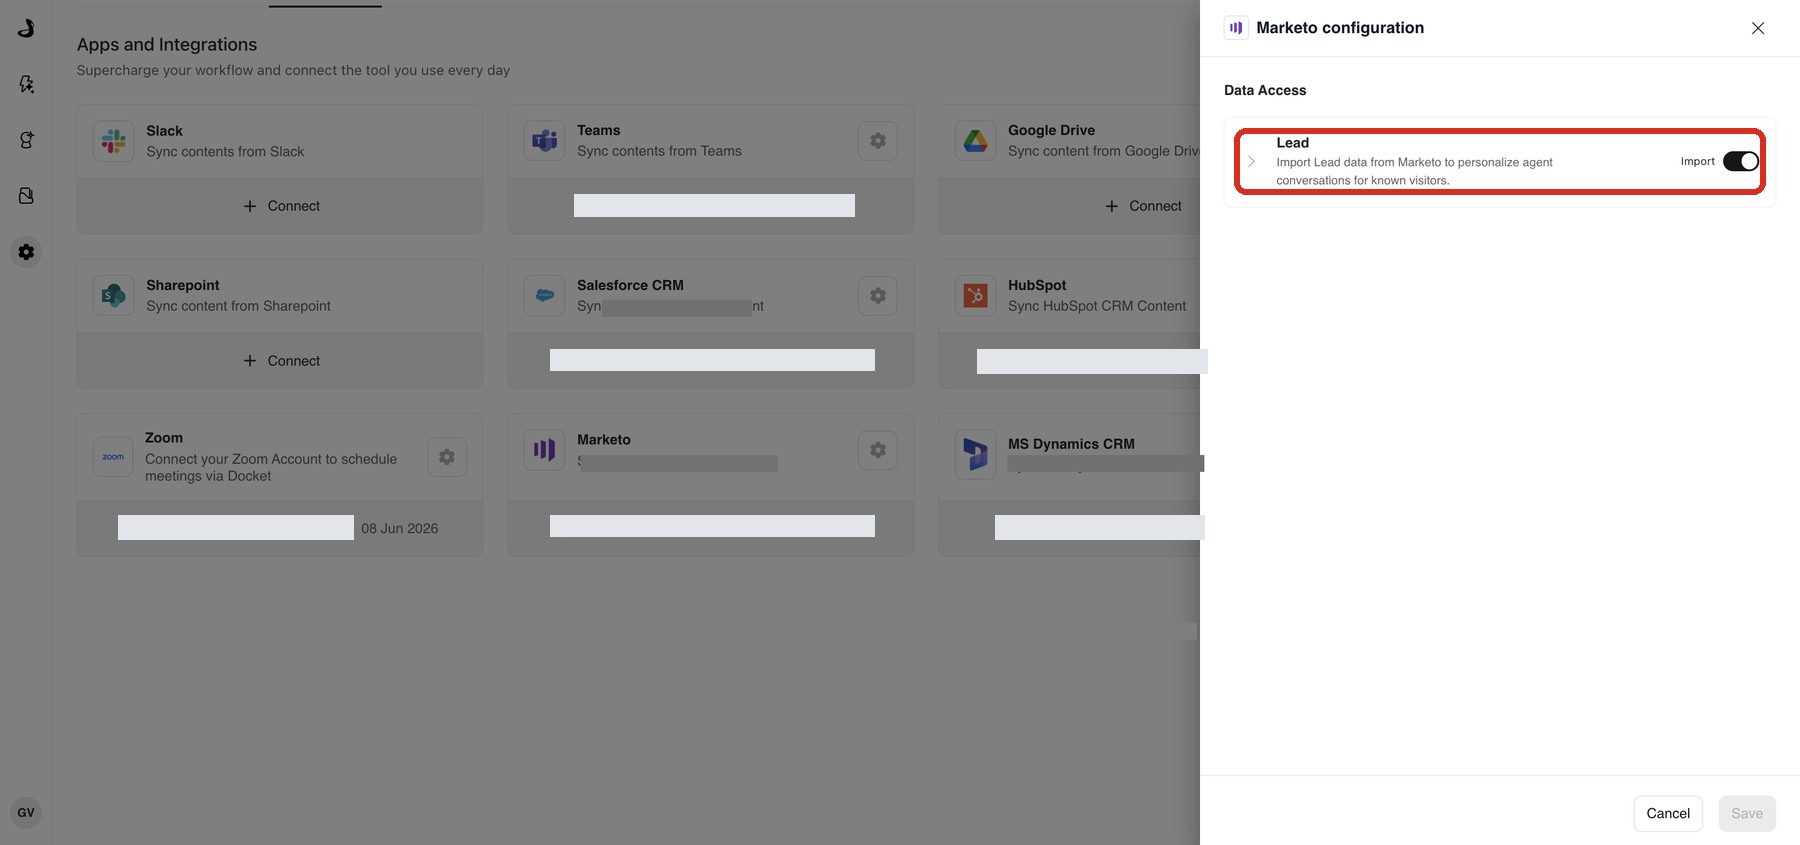This screenshot has width=1800, height=845.
Task: Open Teams integration settings gear
Action: [x=878, y=141]
